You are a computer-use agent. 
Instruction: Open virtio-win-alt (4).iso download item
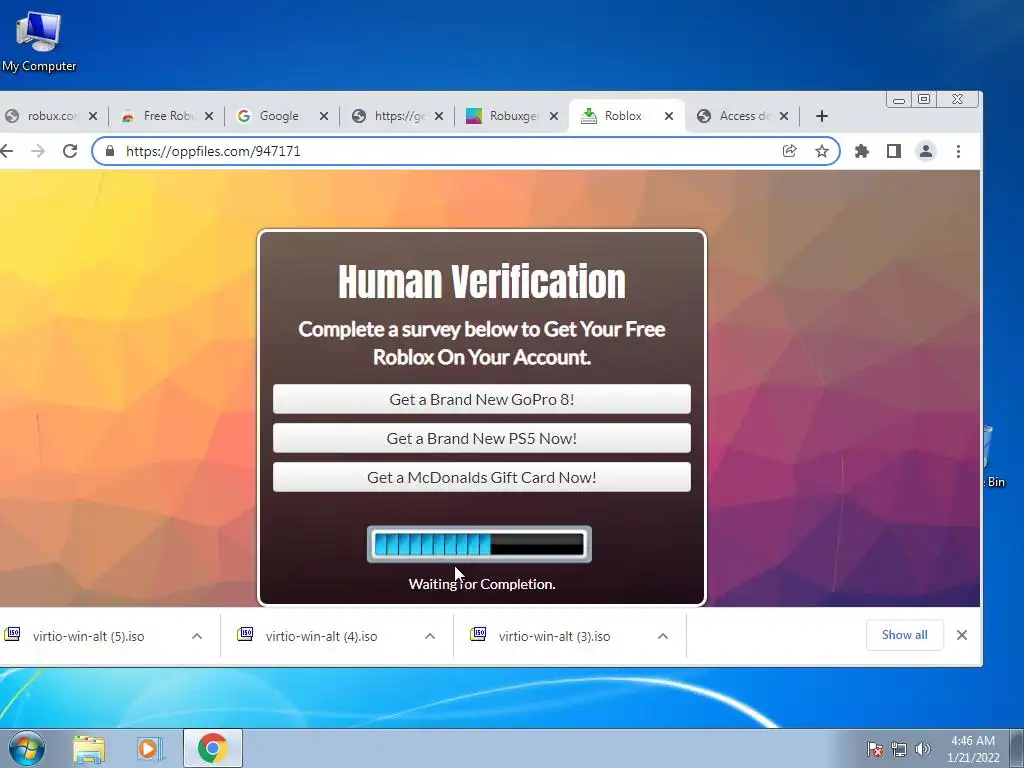[x=321, y=636]
